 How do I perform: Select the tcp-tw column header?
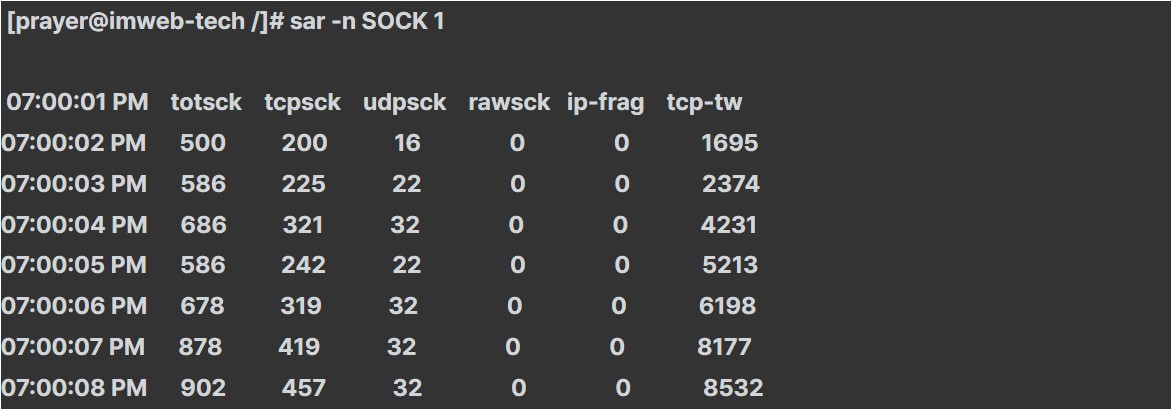pyautogui.click(x=704, y=103)
